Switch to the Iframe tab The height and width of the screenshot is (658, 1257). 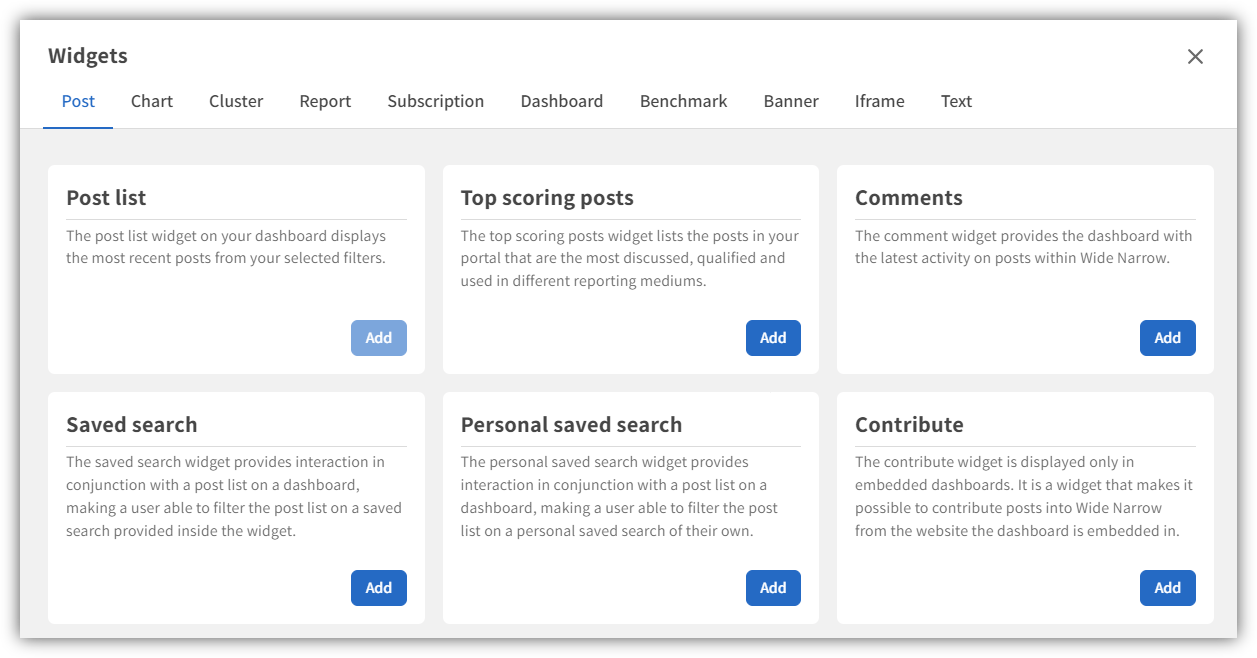pos(879,101)
